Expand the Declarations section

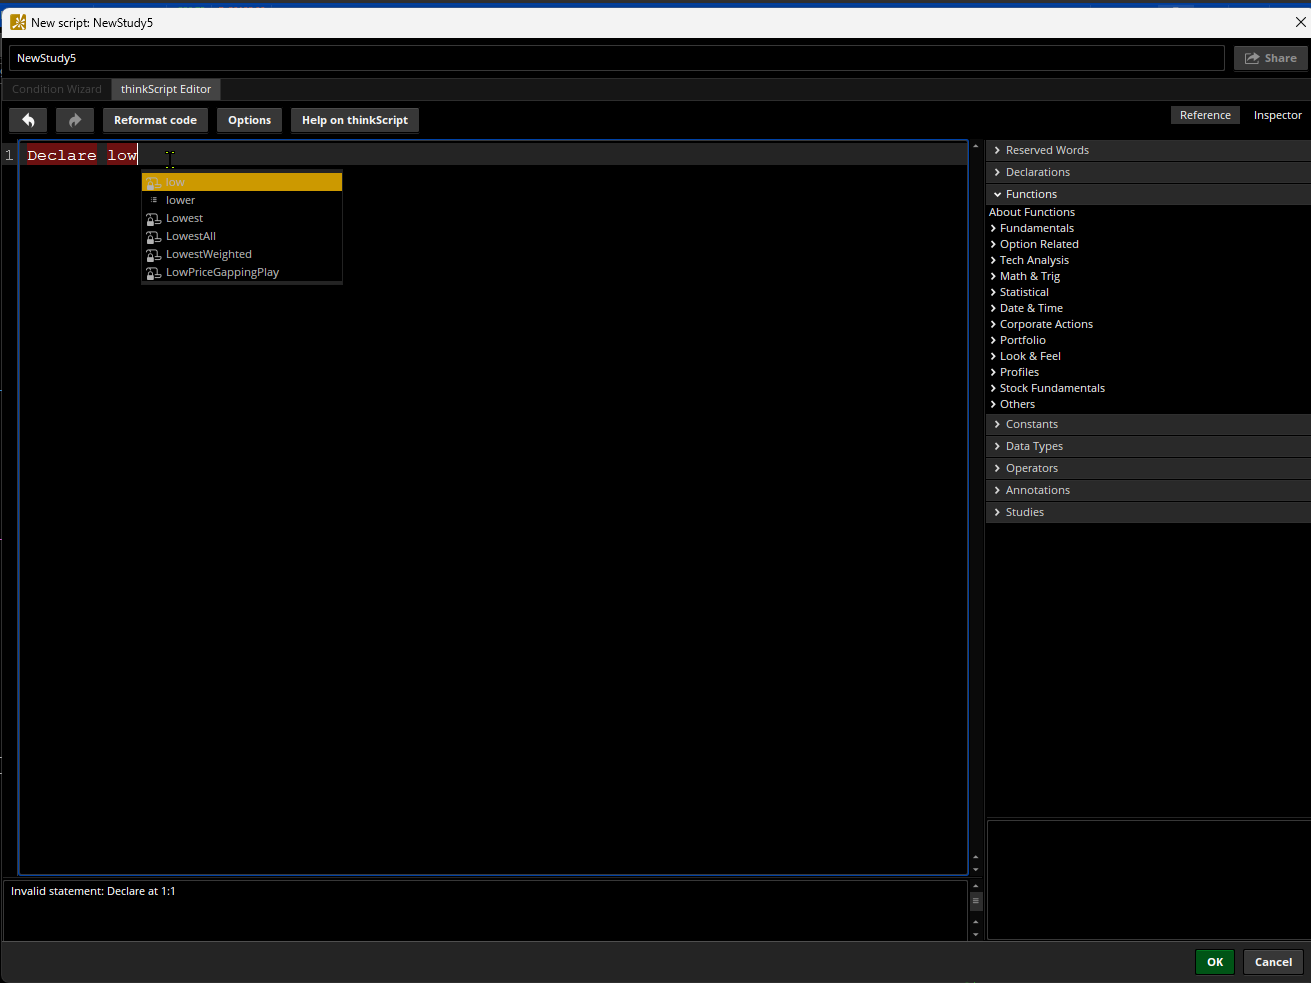pyautogui.click(x=1148, y=172)
